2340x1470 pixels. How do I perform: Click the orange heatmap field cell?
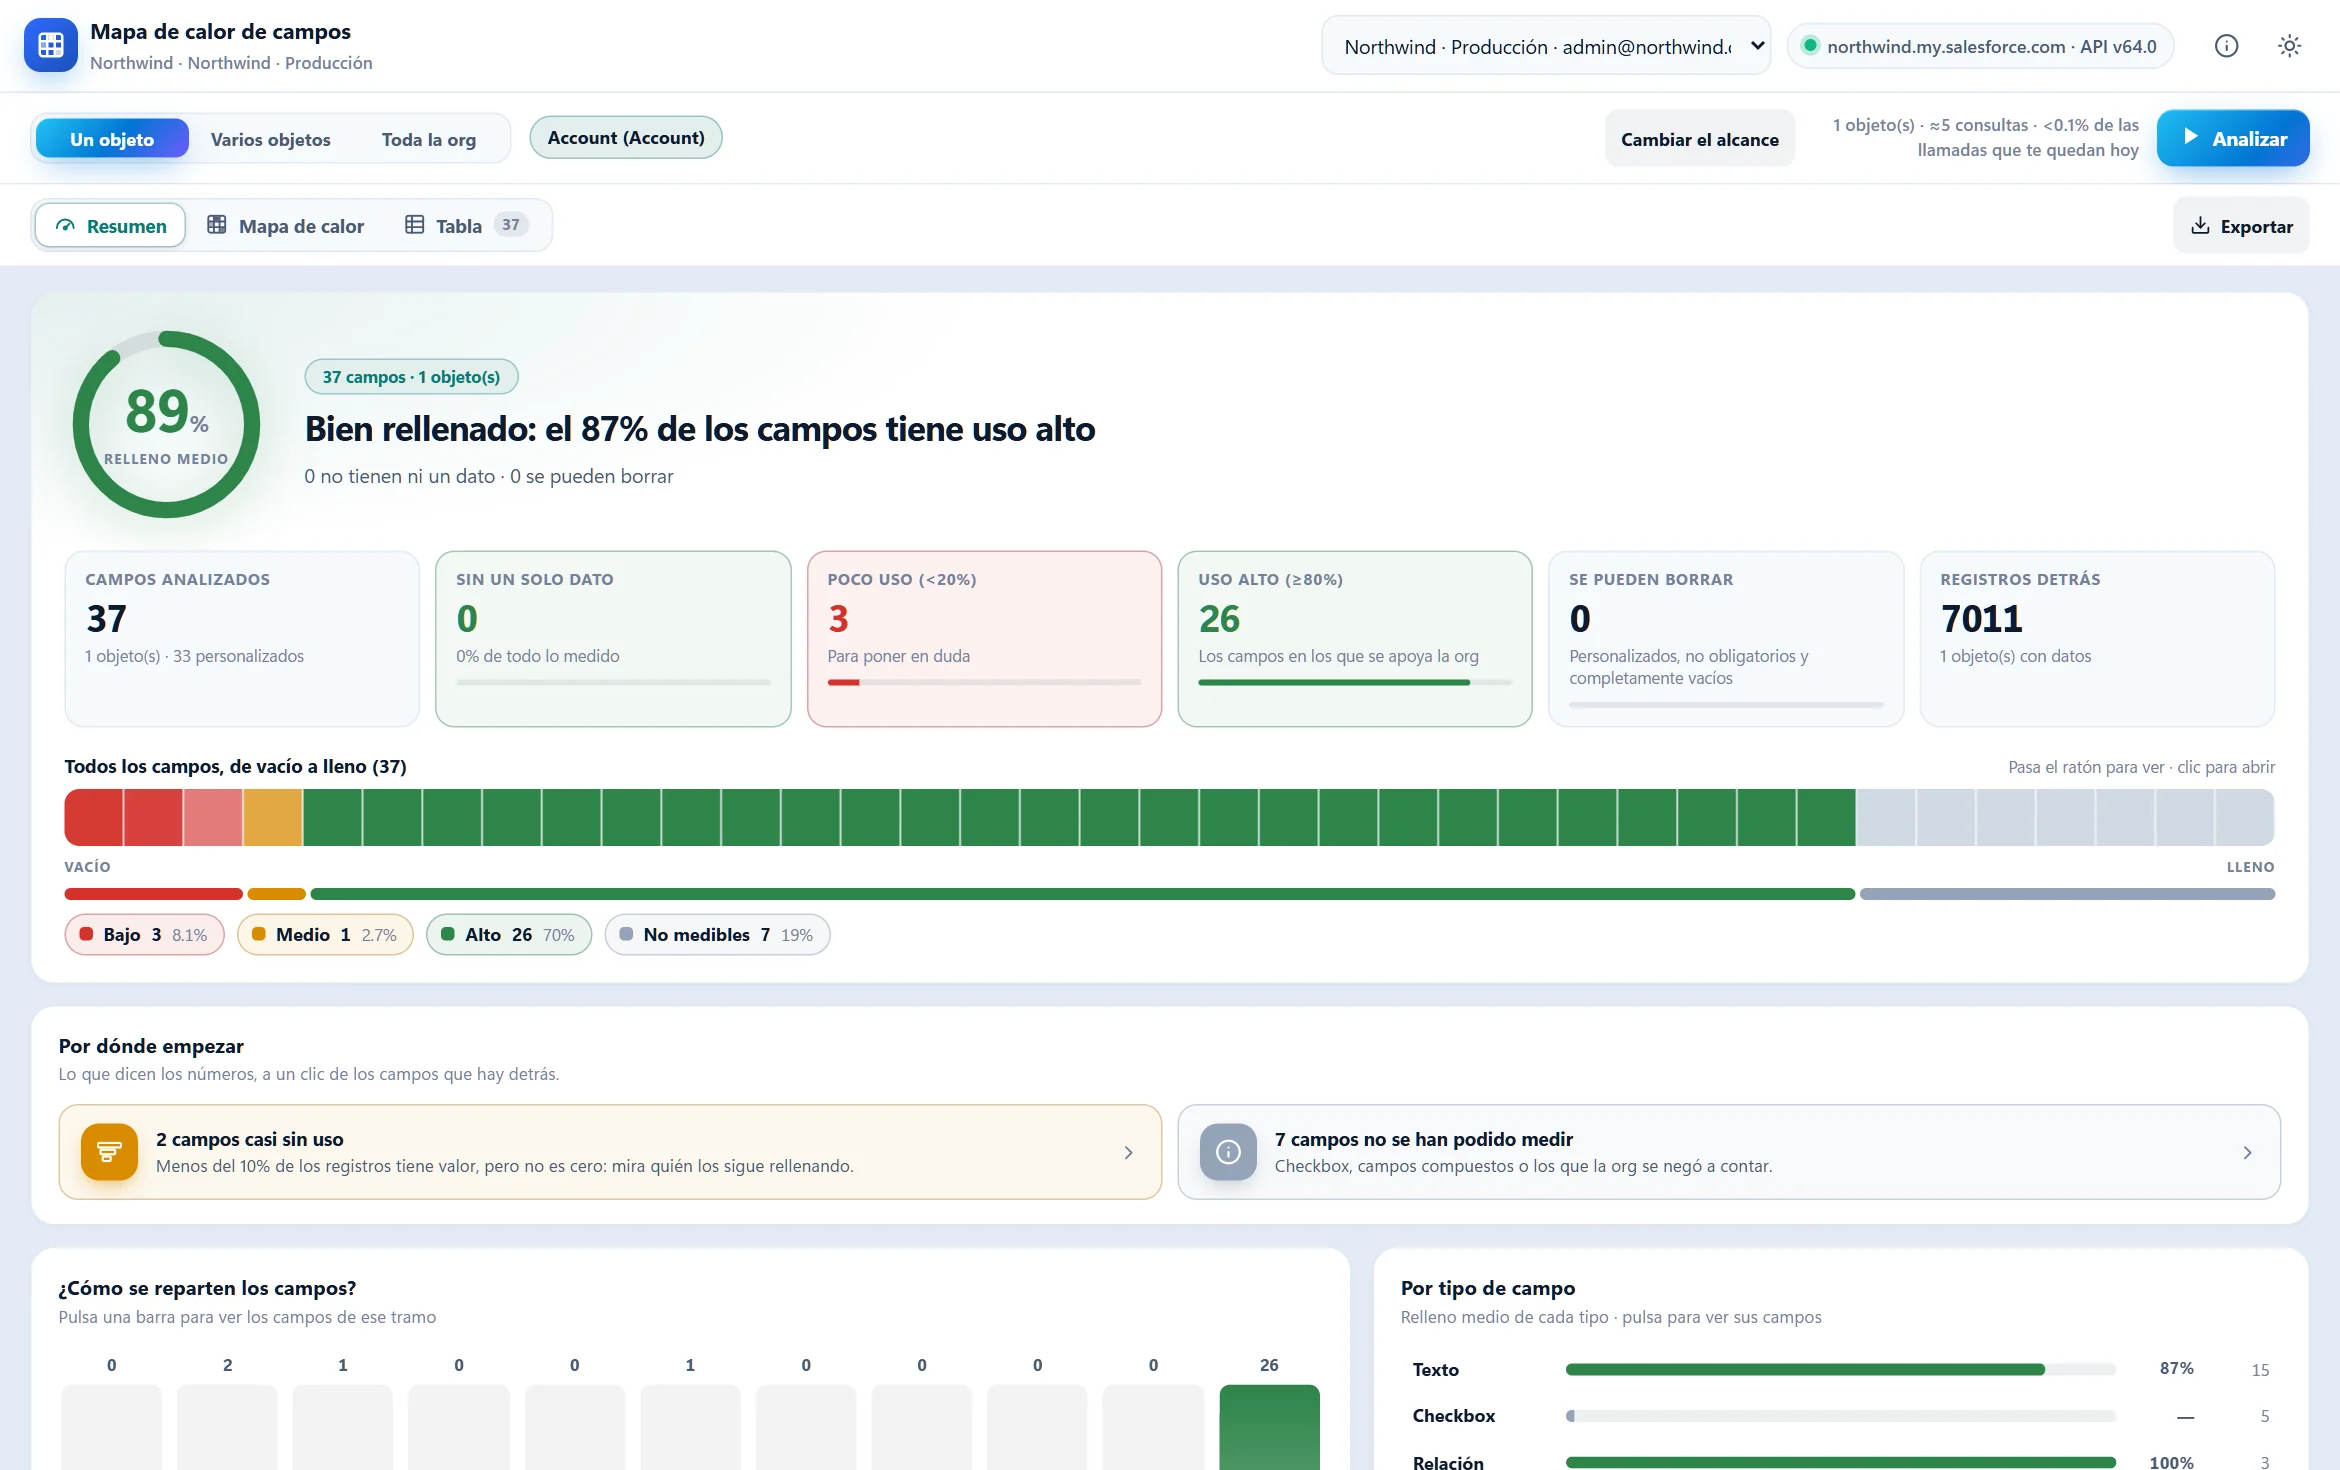pos(273,818)
